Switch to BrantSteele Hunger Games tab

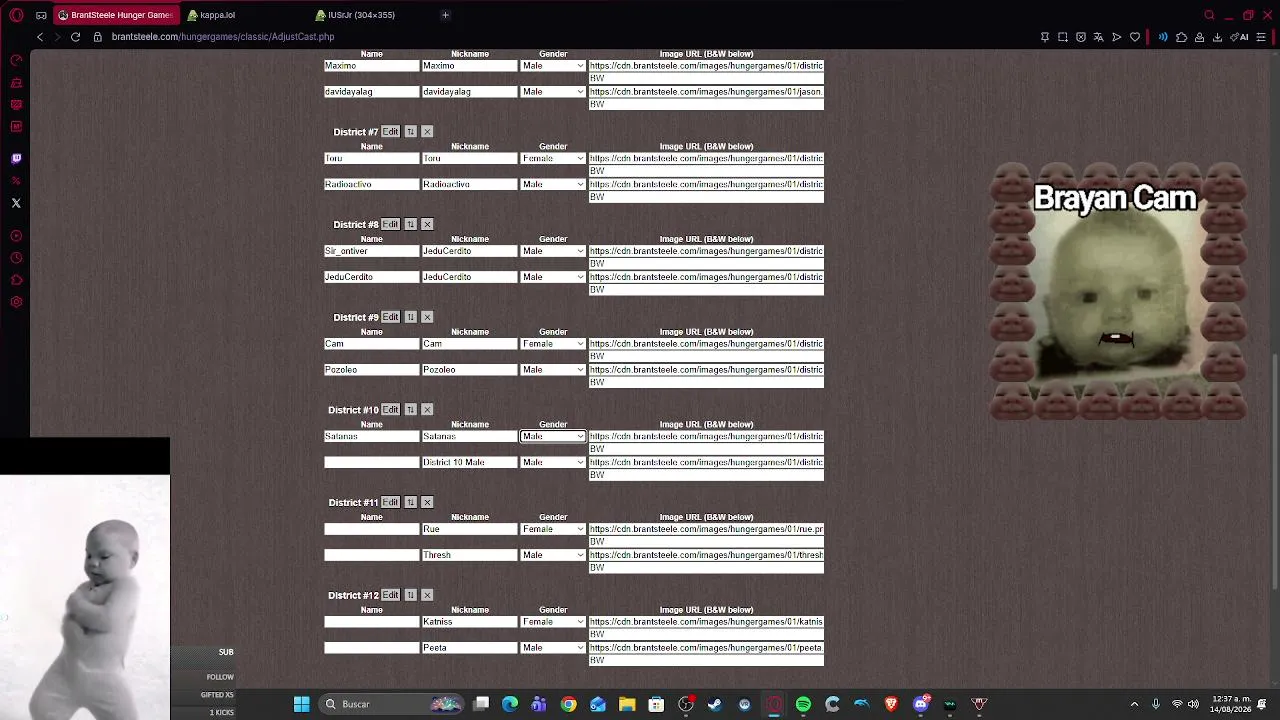[x=115, y=15]
